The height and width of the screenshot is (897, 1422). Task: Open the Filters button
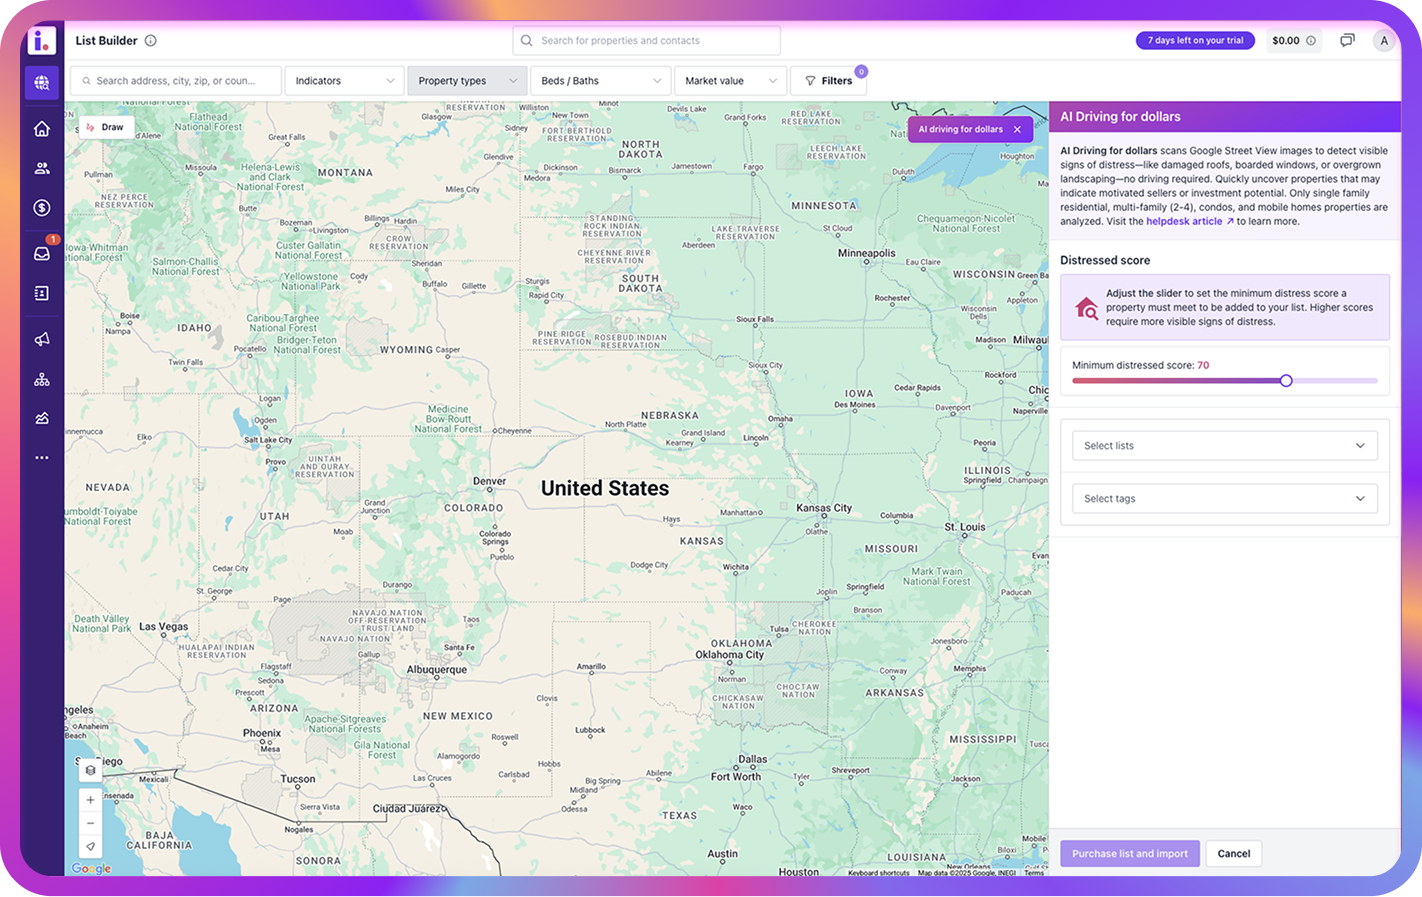pyautogui.click(x=828, y=81)
